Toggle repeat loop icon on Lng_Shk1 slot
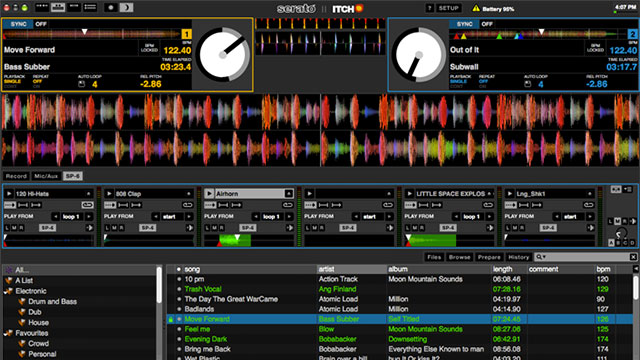 pyautogui.click(x=588, y=205)
